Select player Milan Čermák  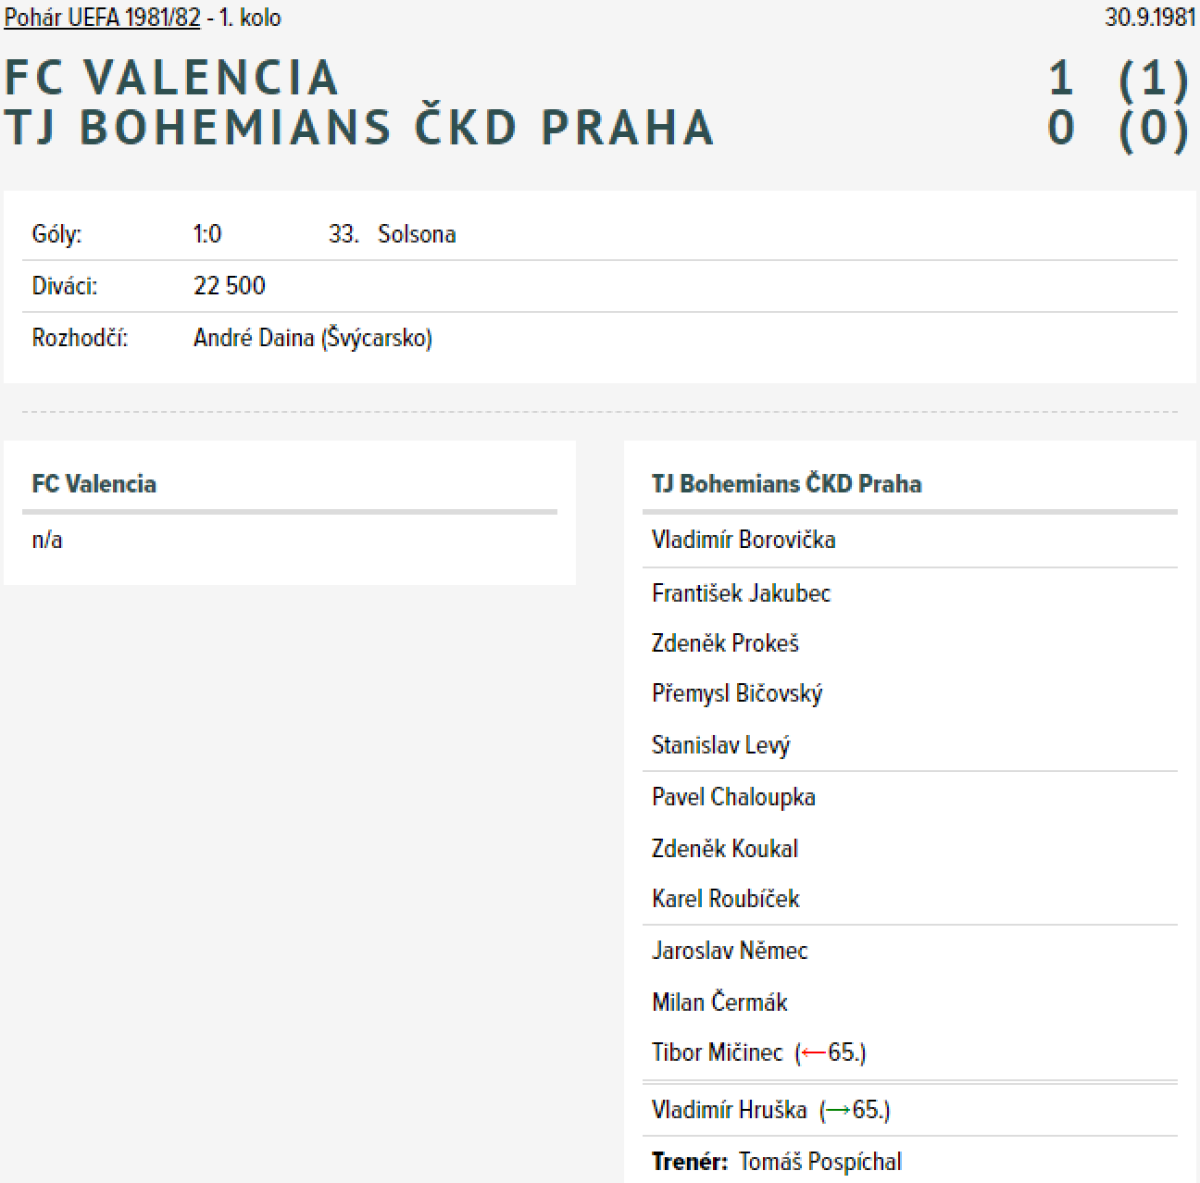(x=719, y=1002)
